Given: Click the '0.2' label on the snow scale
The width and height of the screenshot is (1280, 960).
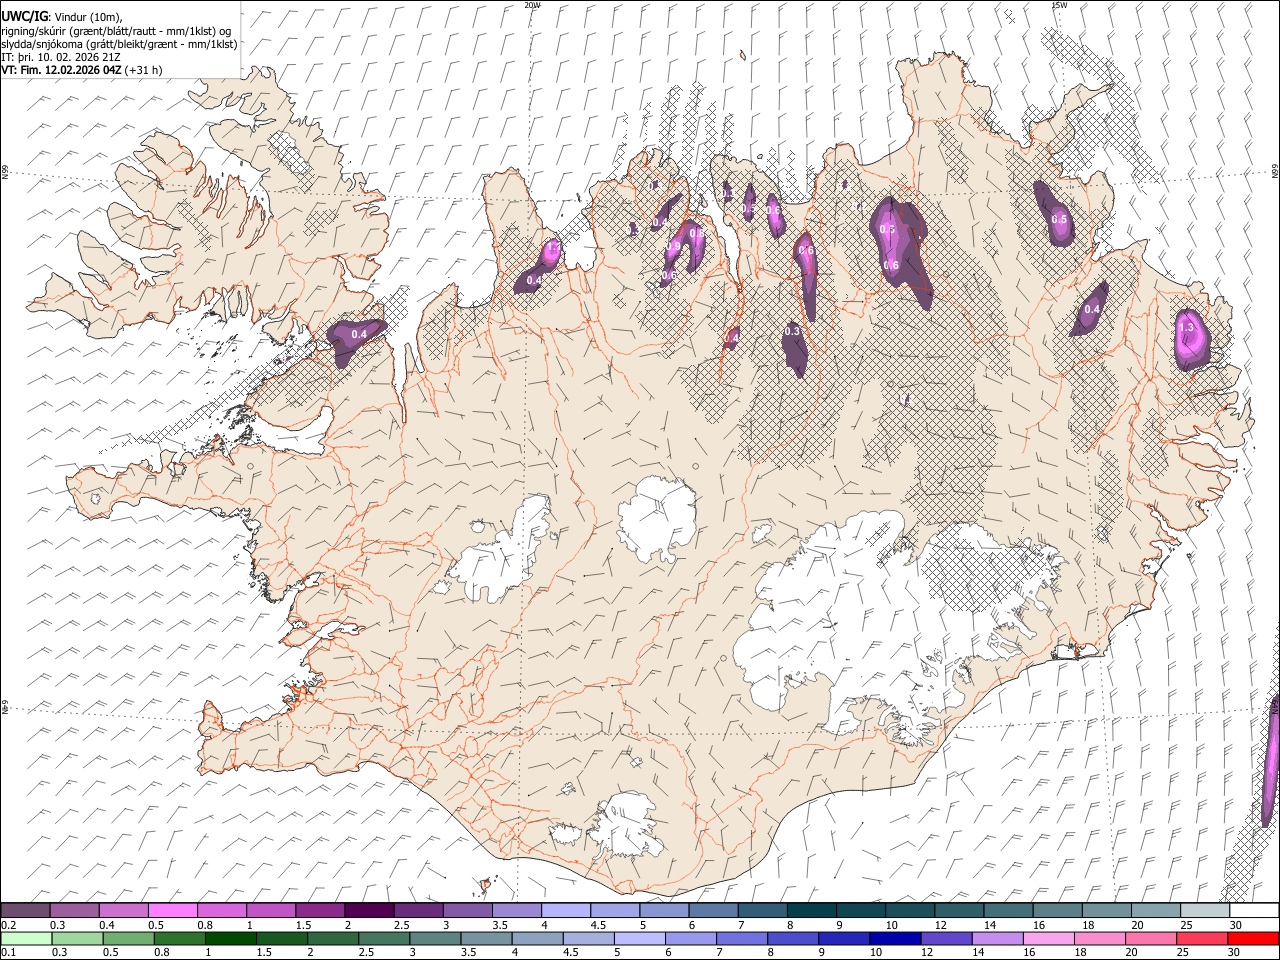Looking at the screenshot, I should [9, 925].
